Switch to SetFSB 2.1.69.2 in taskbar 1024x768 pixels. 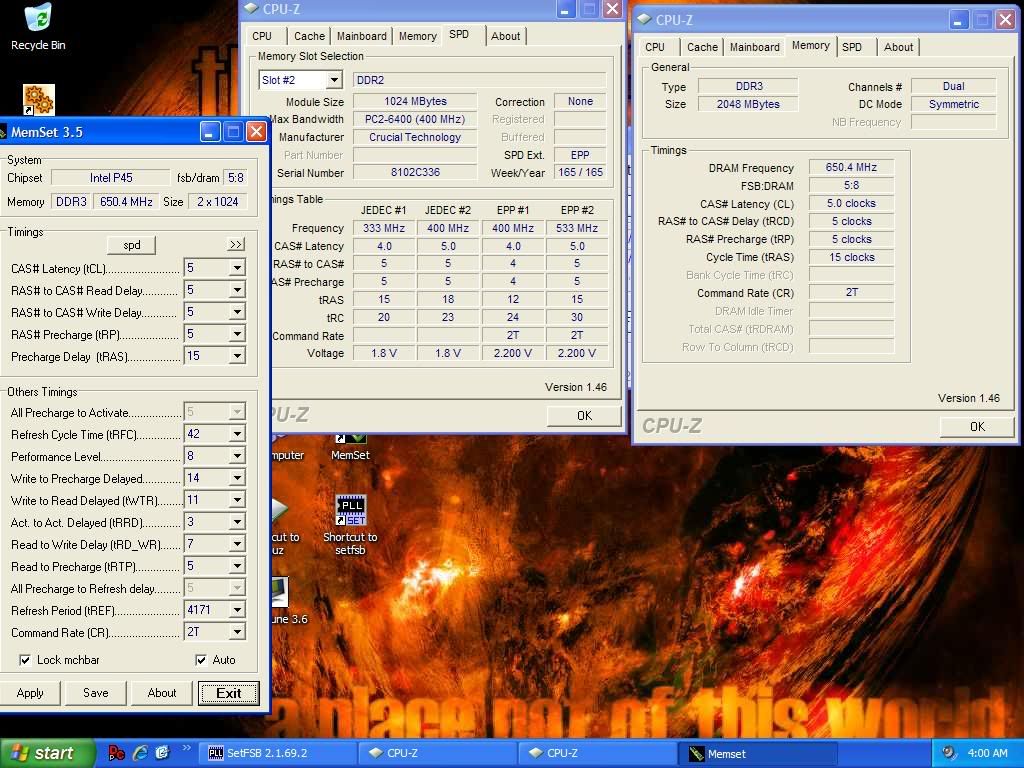(279, 754)
